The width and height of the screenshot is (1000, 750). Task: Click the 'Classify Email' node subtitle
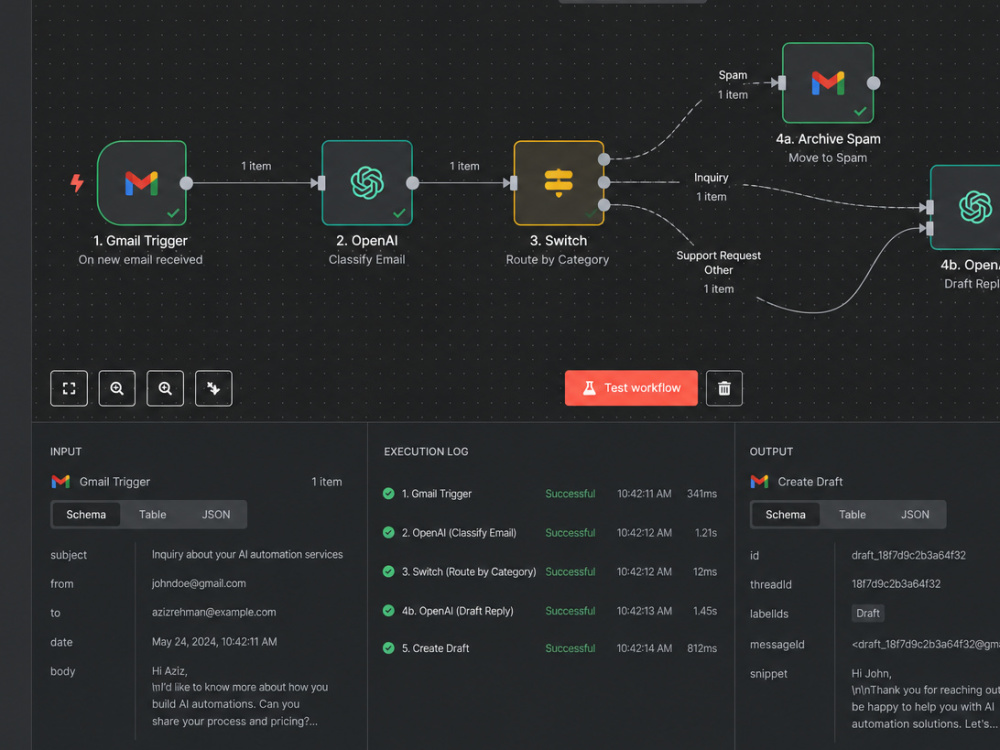tap(367, 260)
